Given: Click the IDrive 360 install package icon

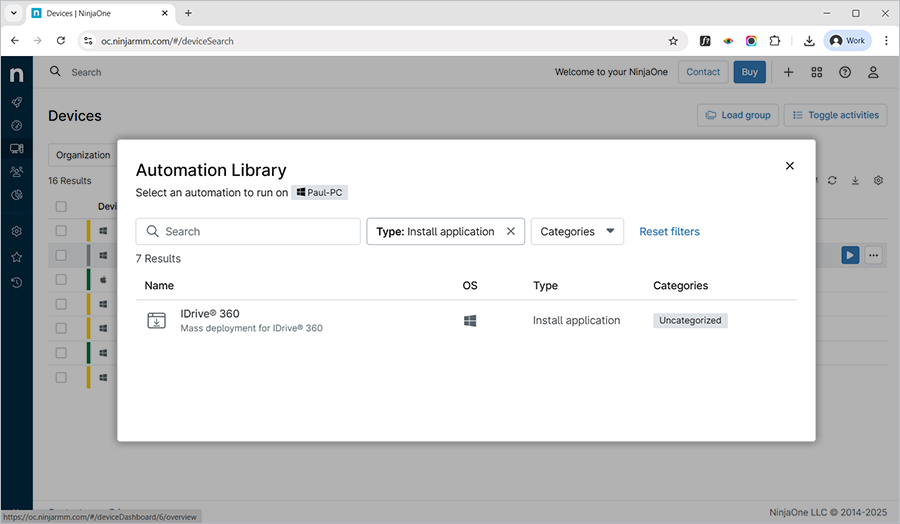Looking at the screenshot, I should pos(157,321).
